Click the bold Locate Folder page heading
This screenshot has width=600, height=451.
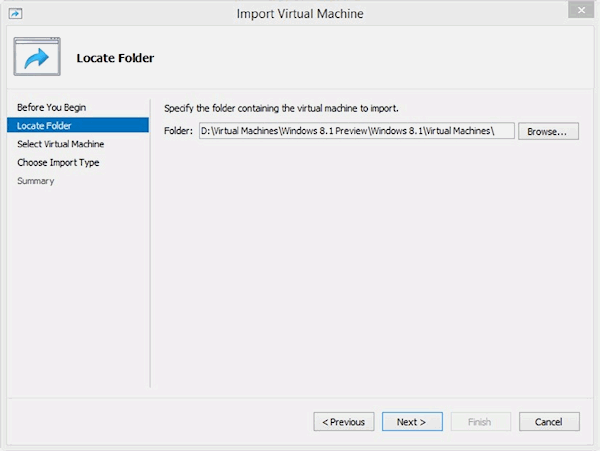pyautogui.click(x=115, y=59)
